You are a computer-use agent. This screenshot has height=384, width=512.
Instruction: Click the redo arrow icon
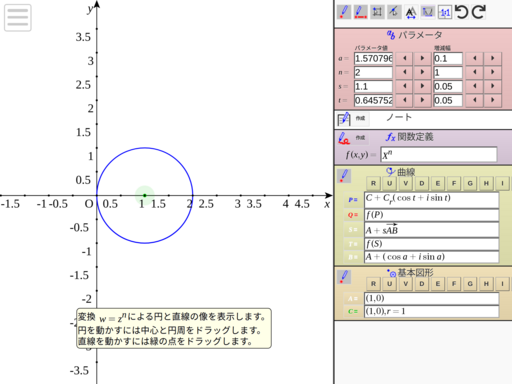tap(479, 12)
